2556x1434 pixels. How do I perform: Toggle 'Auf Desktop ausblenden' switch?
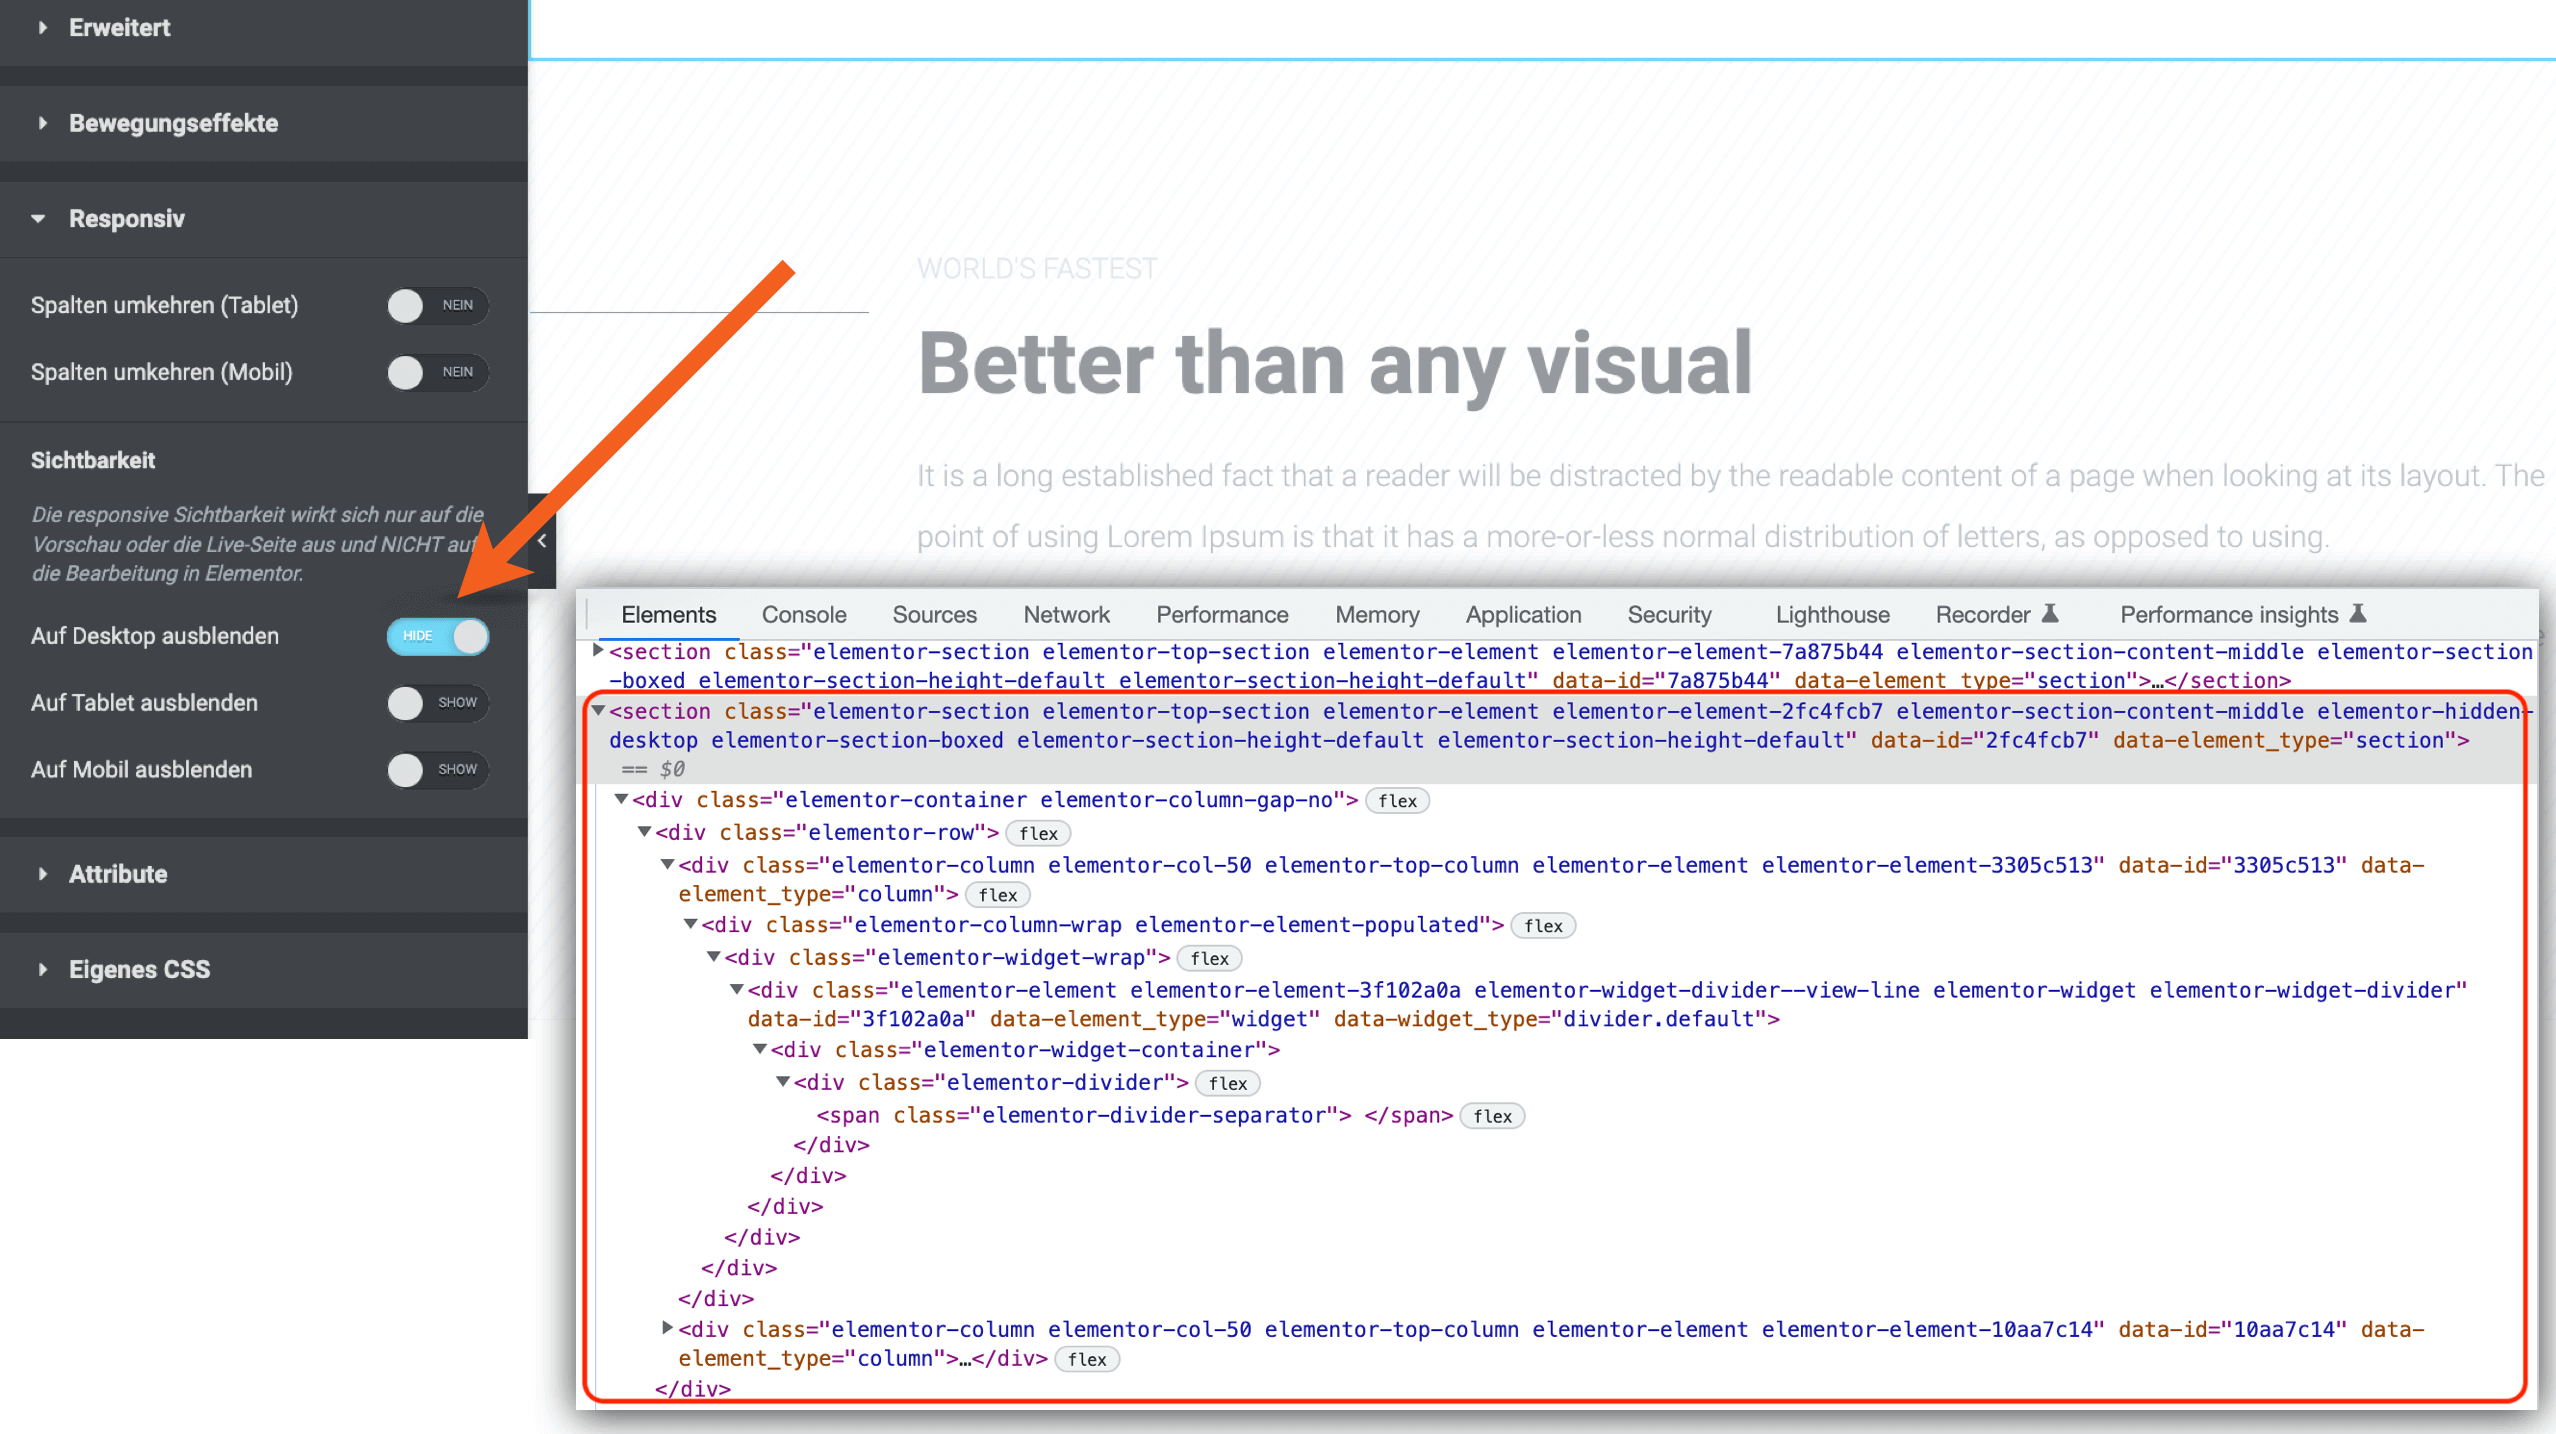(x=437, y=635)
